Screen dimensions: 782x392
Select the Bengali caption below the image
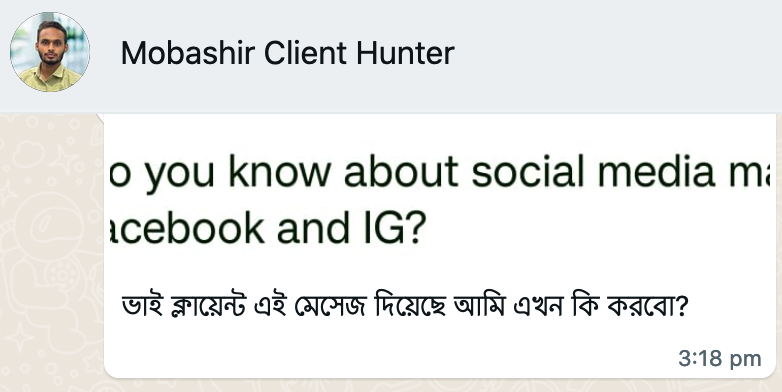point(405,305)
